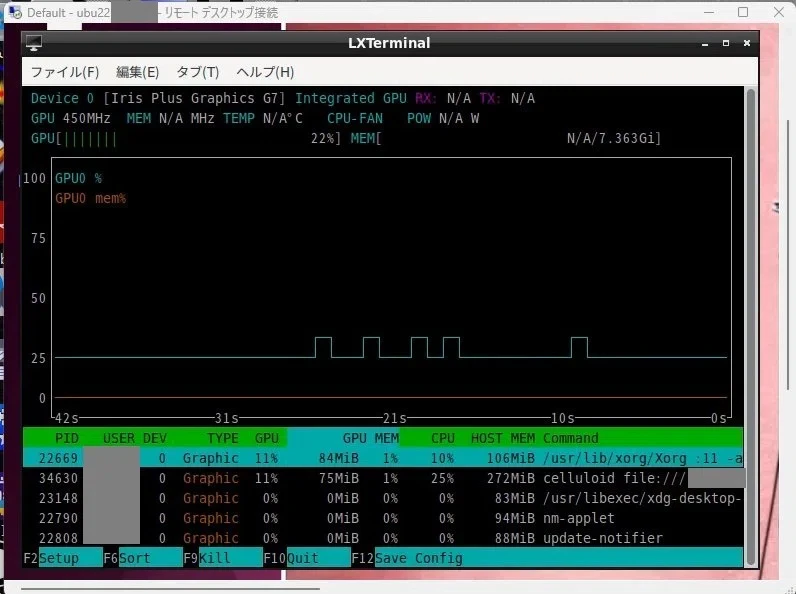
Task: Click the nm-applet command text
Action: [579, 518]
